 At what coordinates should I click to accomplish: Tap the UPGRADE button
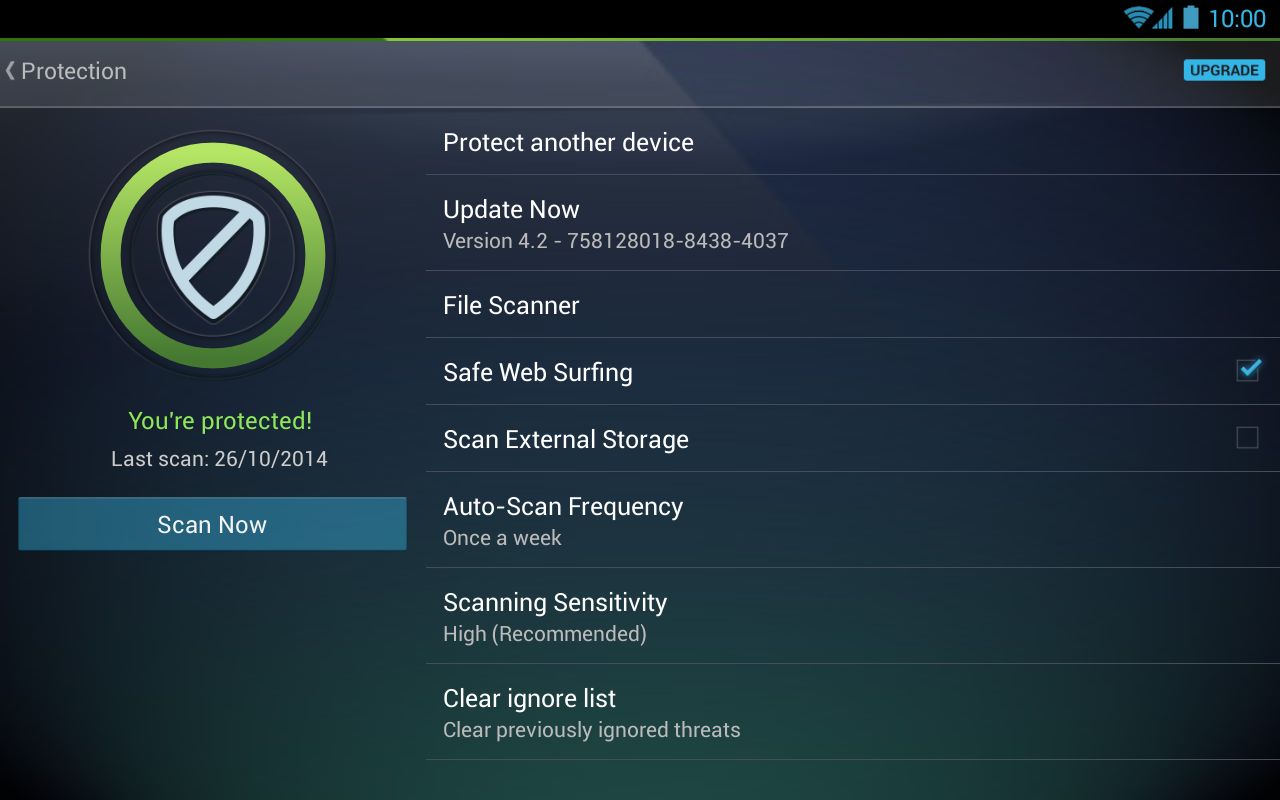(1224, 70)
